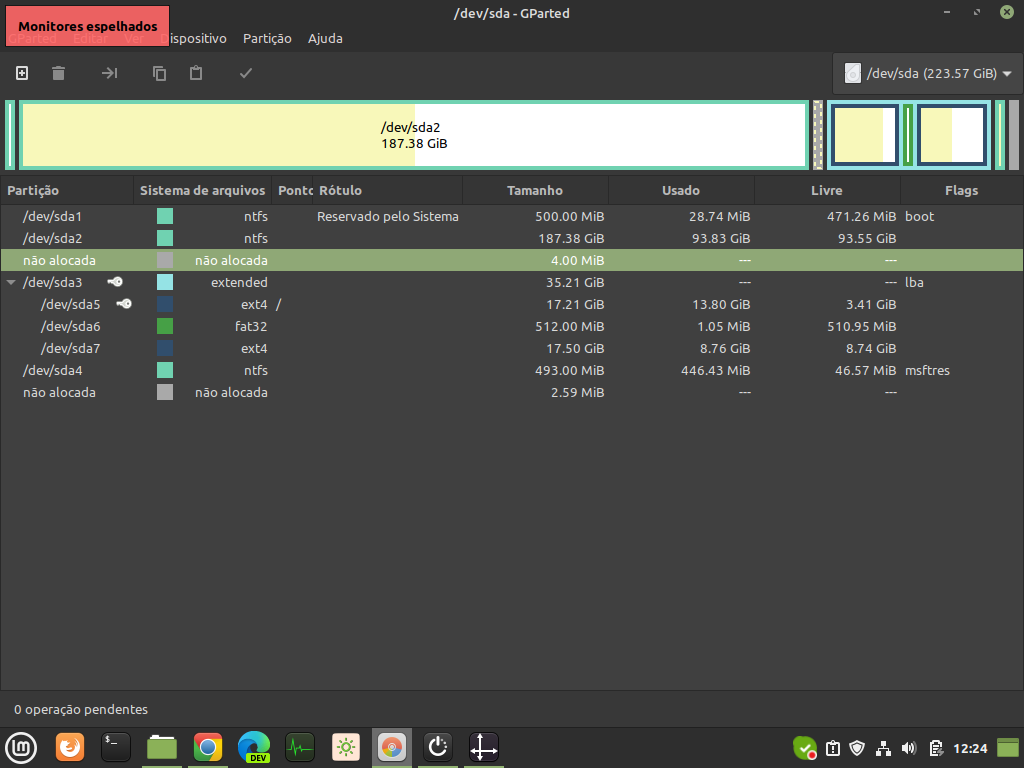Viewport: 1024px width, 768px height.
Task: Click the clipboard tray icon beside clock
Action: [x=935, y=748]
